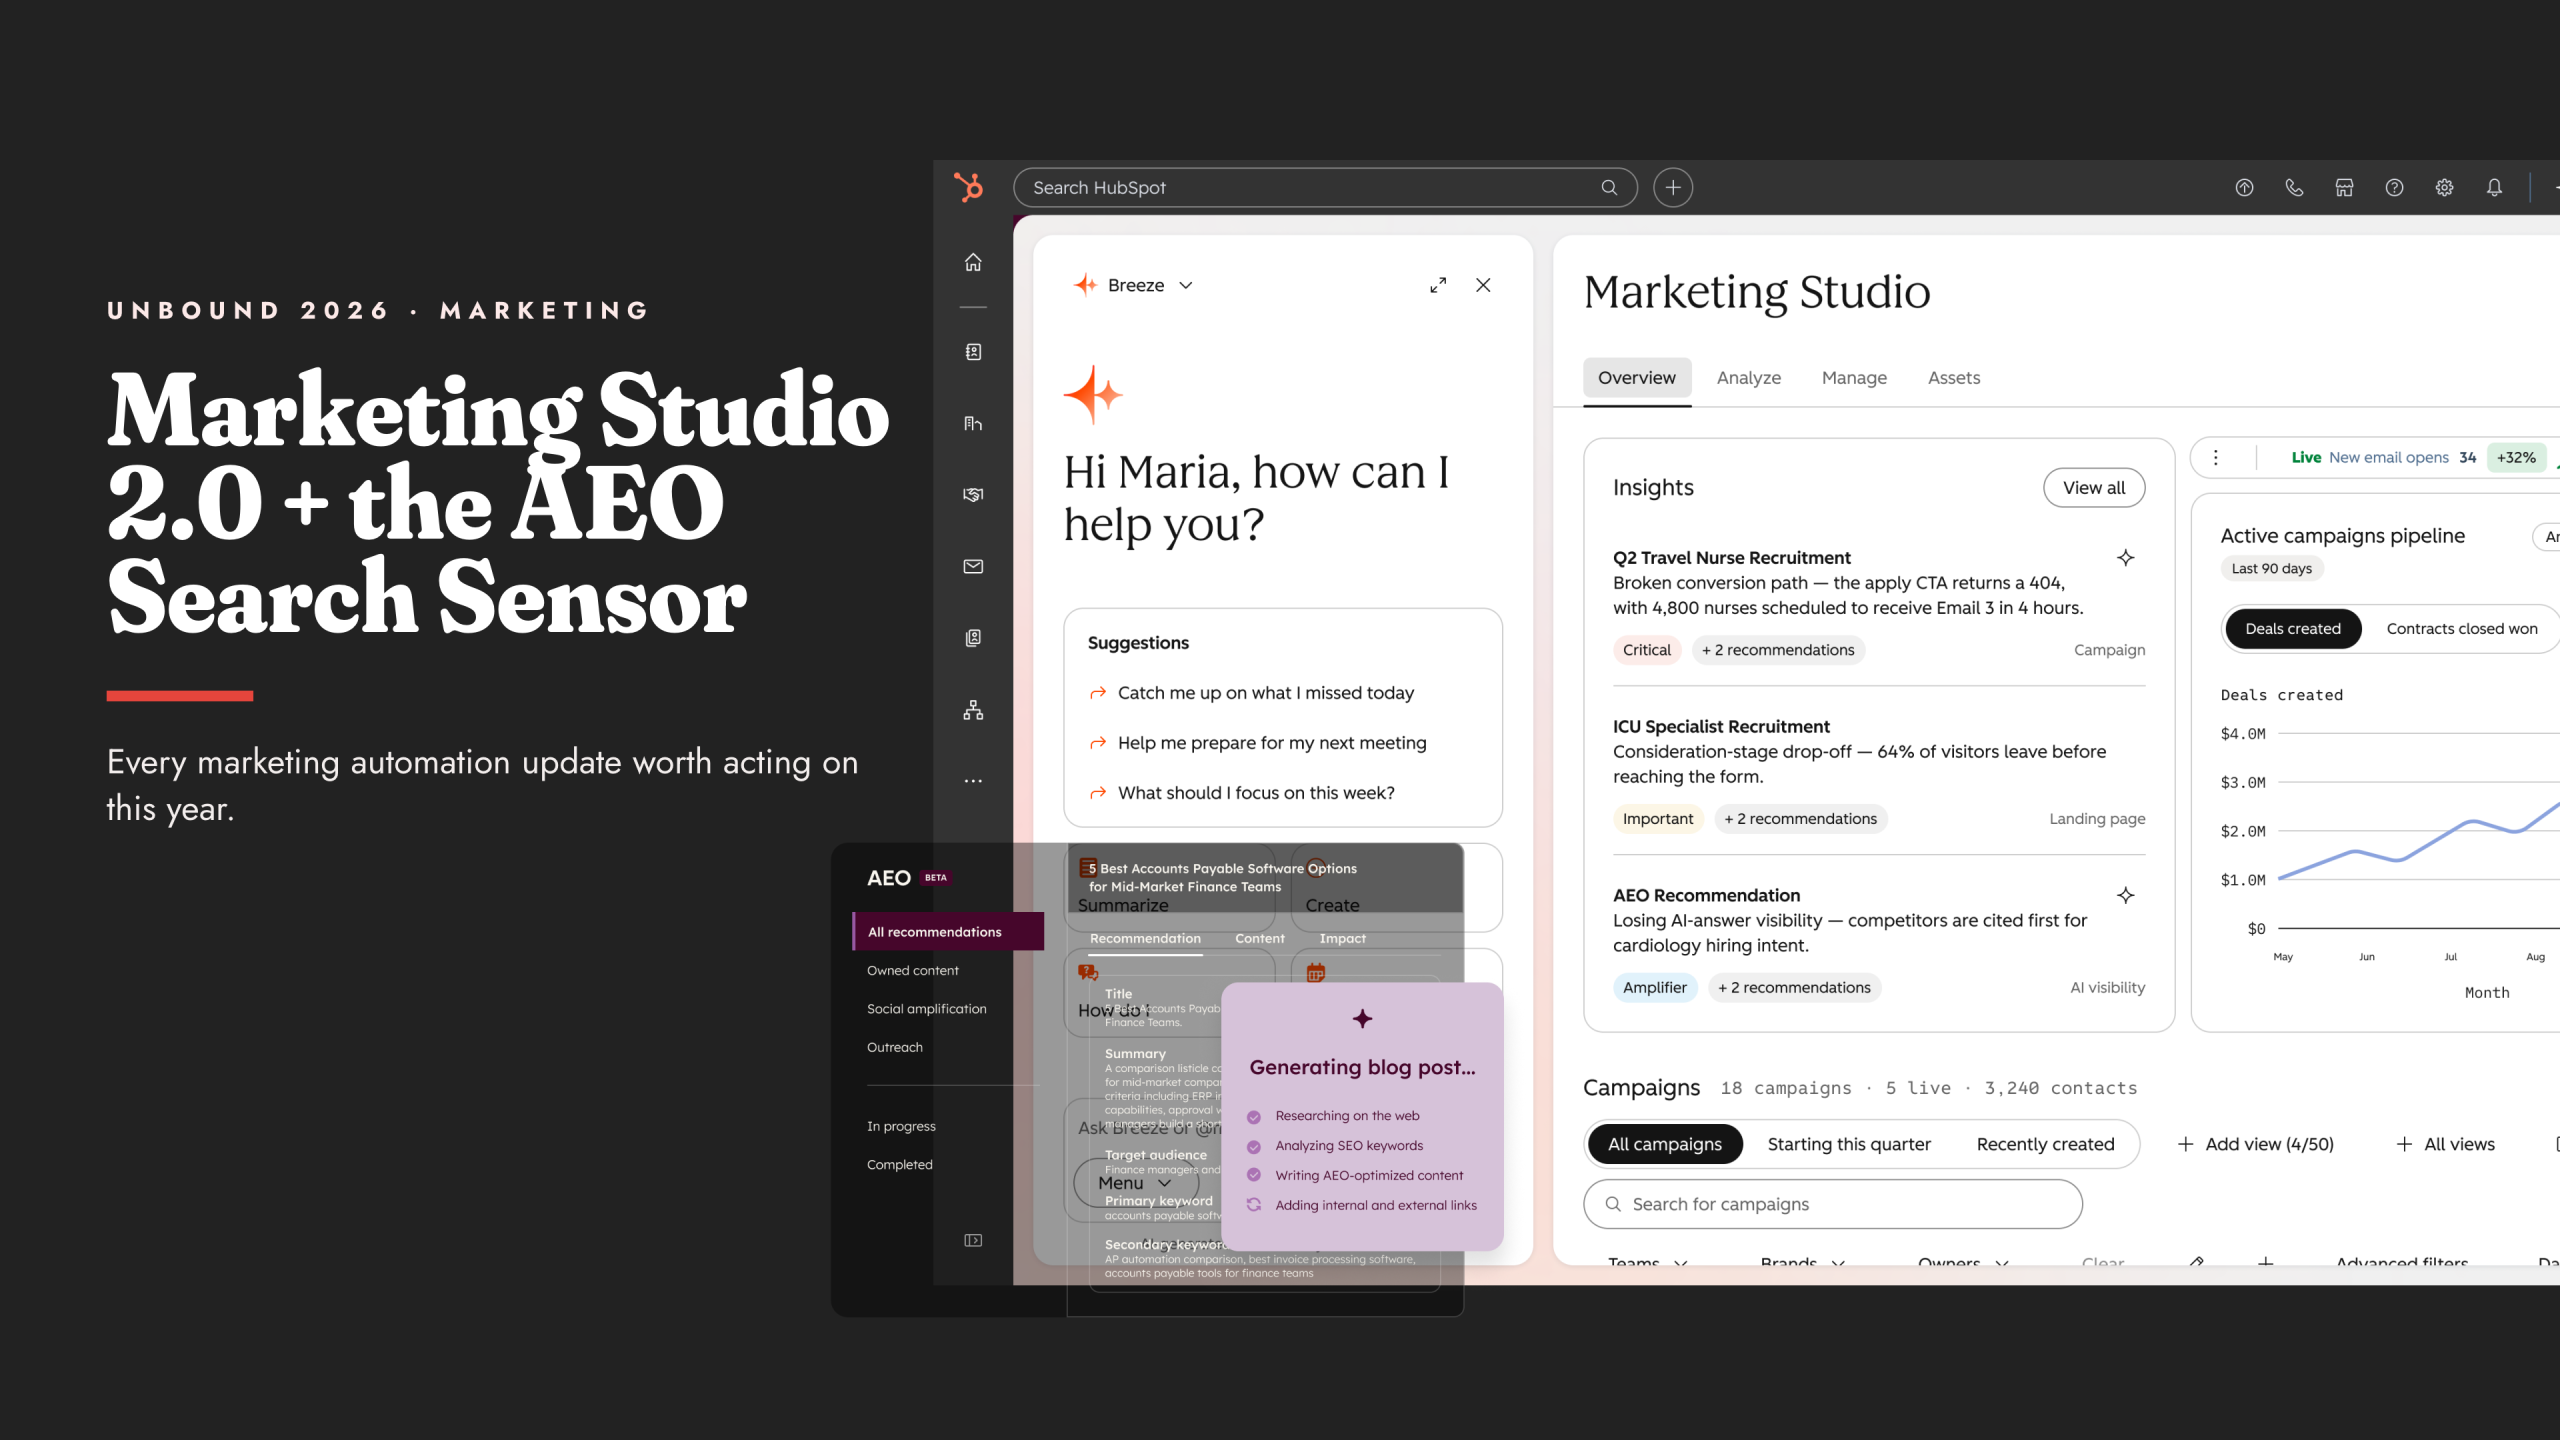The height and width of the screenshot is (1440, 2560).
Task: Toggle pipeline to Contracts closed won
Action: (x=2462, y=629)
